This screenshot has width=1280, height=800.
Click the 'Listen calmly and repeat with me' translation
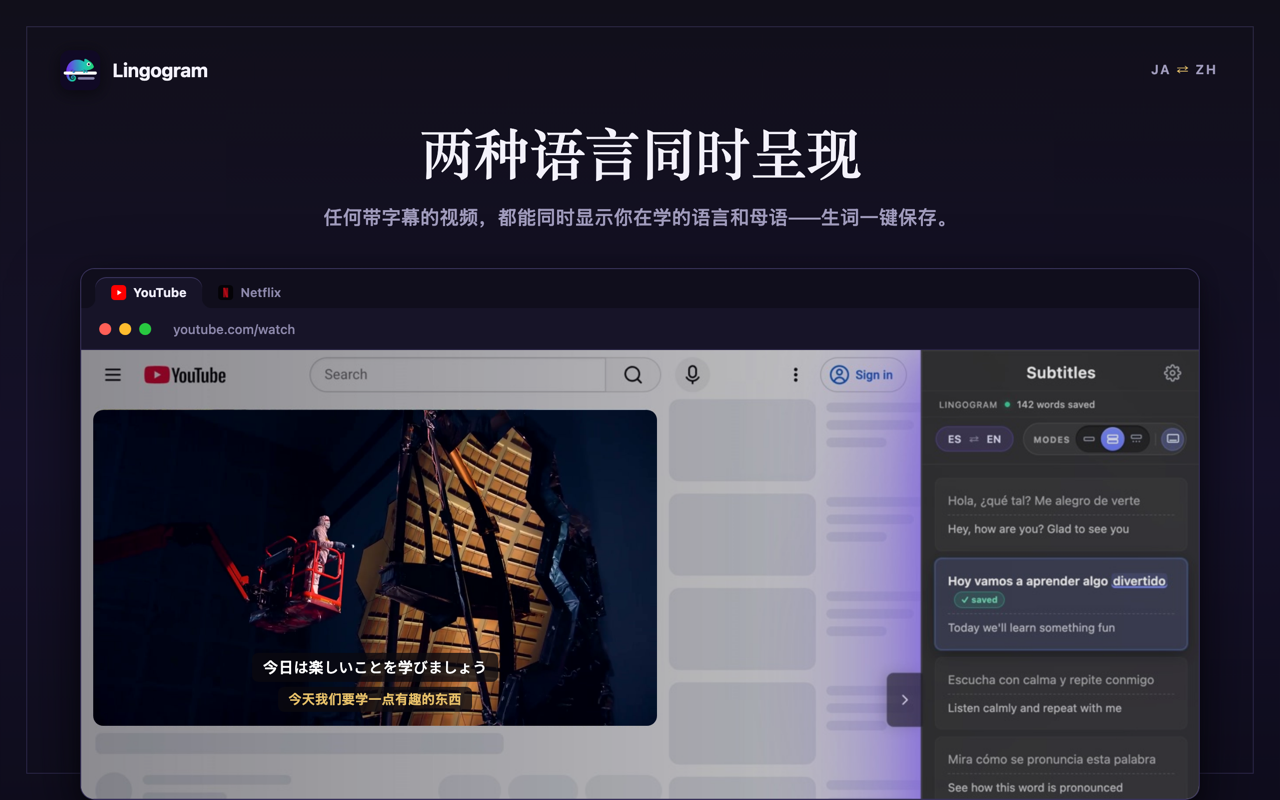(x=1035, y=708)
